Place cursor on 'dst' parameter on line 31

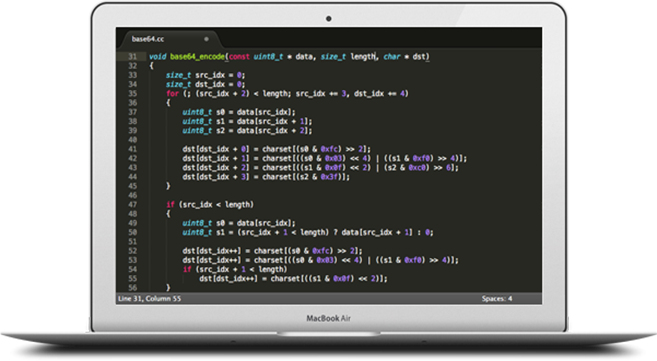419,57
